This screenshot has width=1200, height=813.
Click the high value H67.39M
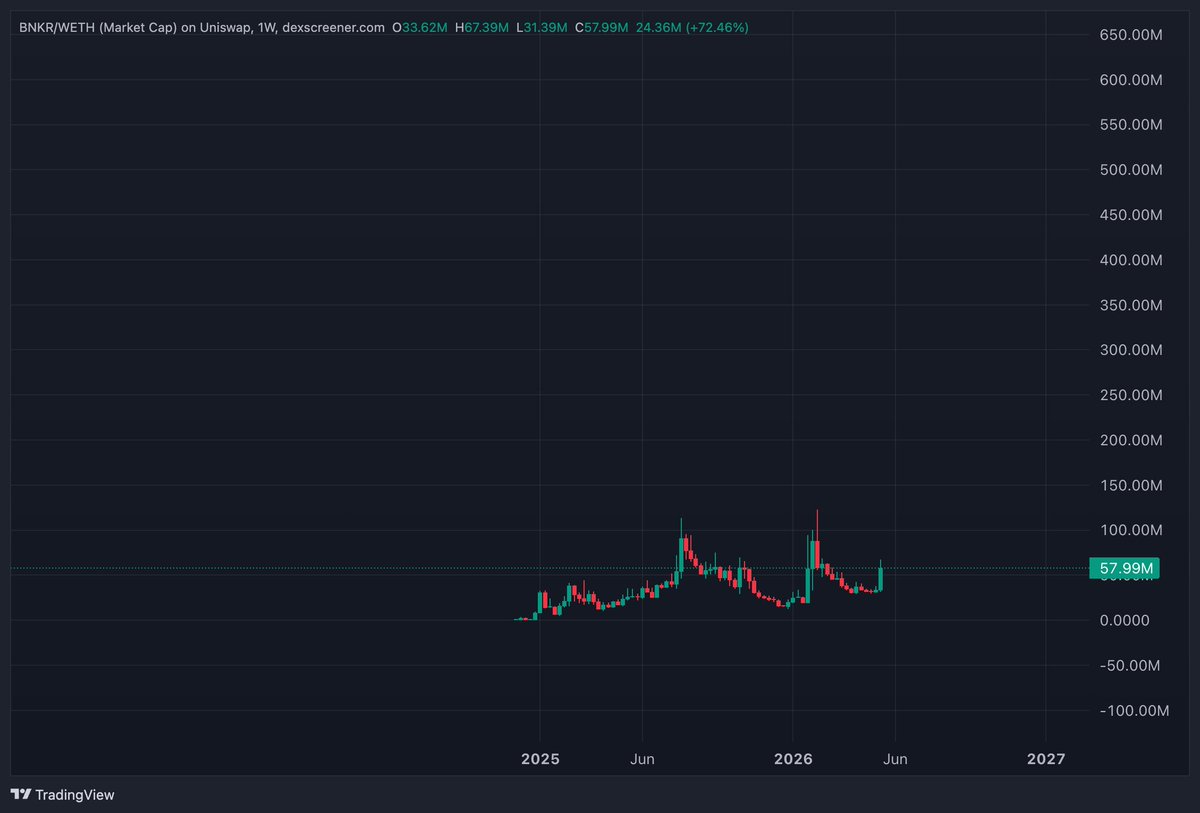(482, 27)
